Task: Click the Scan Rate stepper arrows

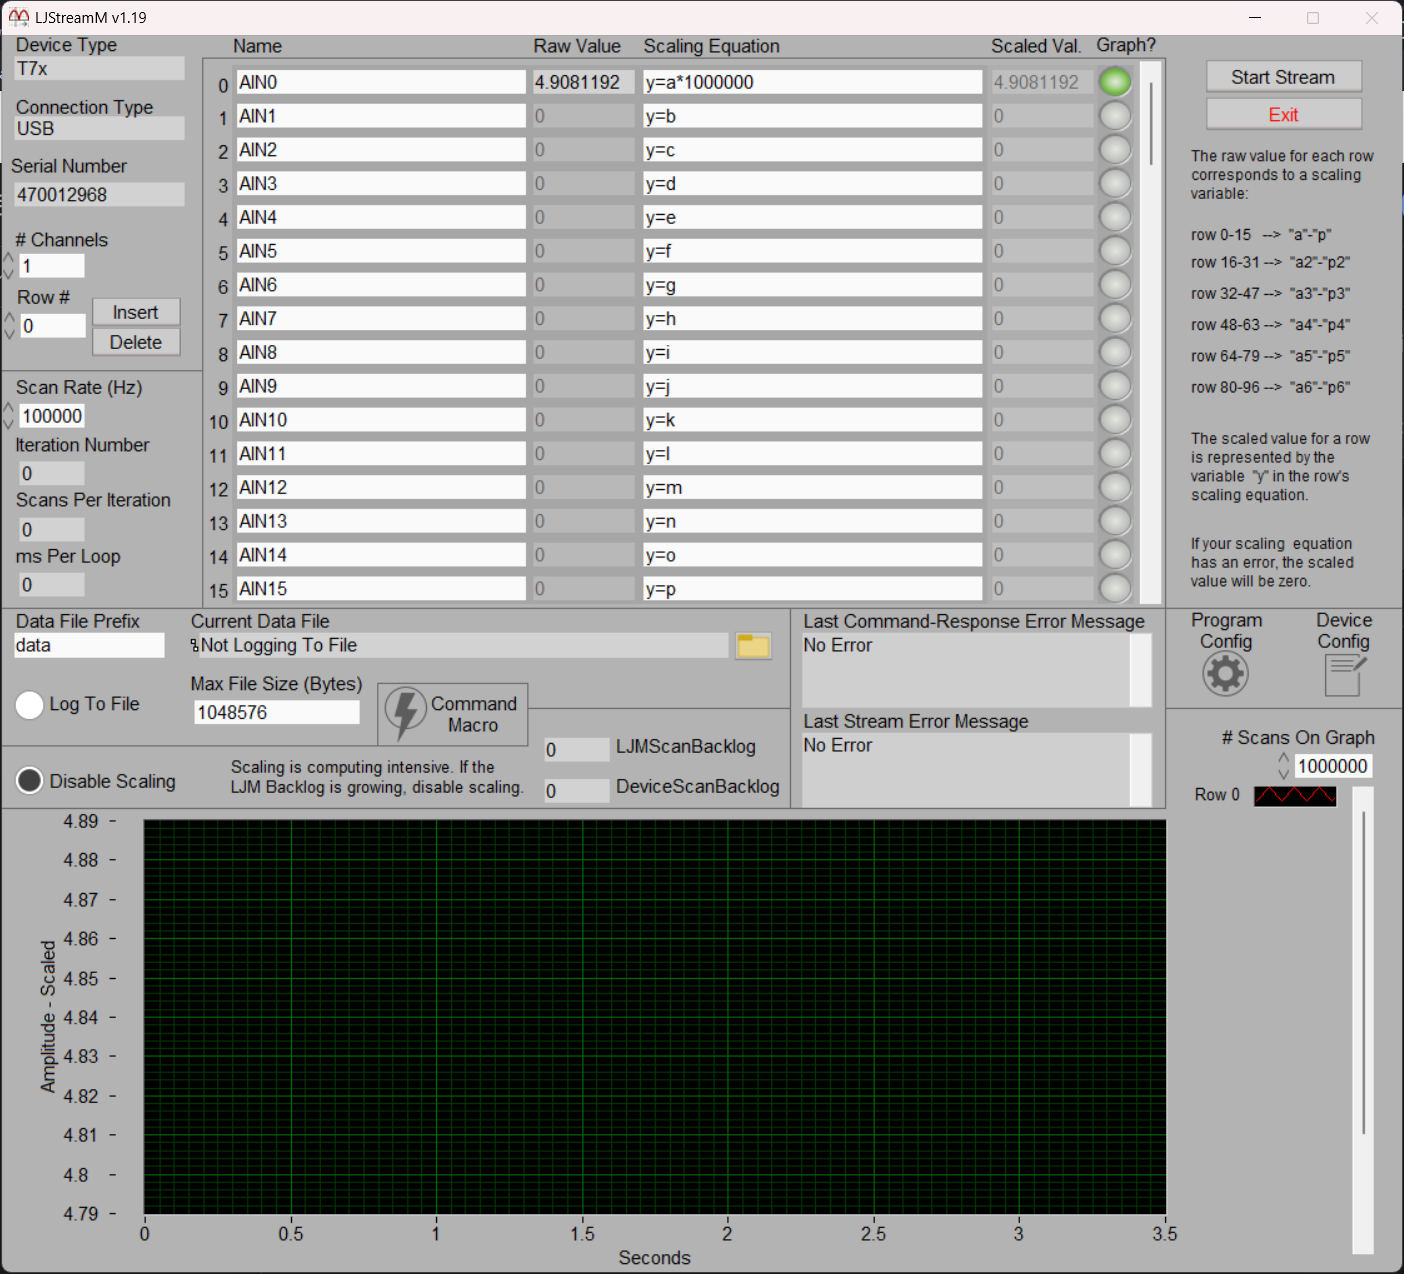Action: pos(9,416)
